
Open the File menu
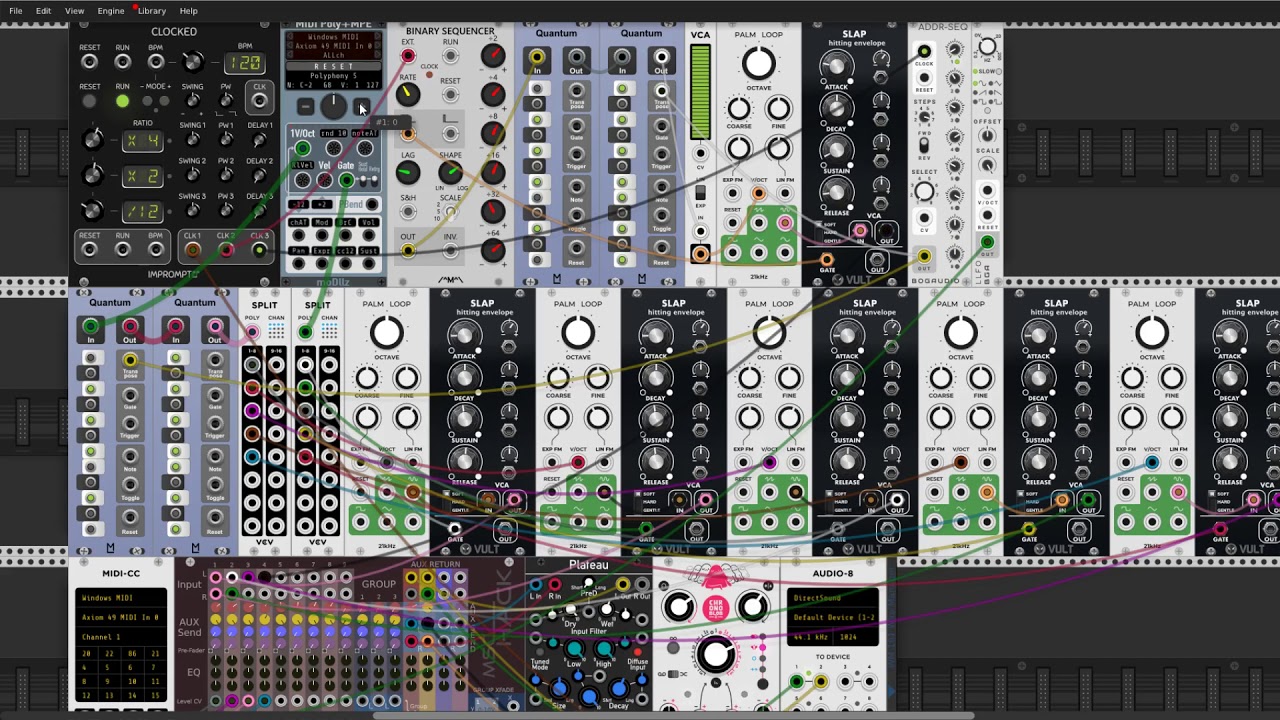tap(16, 11)
